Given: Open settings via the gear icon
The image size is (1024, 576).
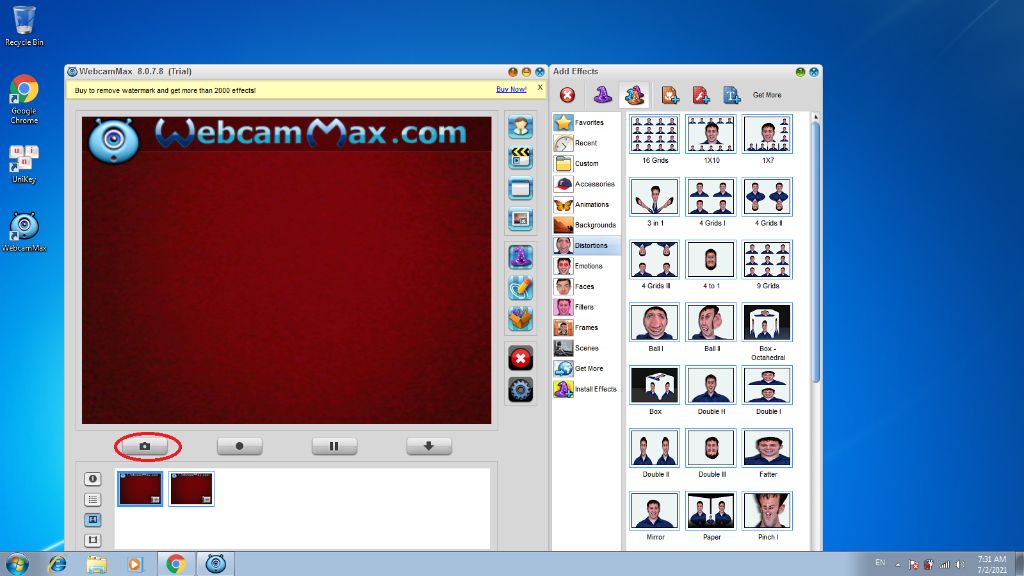Looking at the screenshot, I should pyautogui.click(x=520, y=390).
